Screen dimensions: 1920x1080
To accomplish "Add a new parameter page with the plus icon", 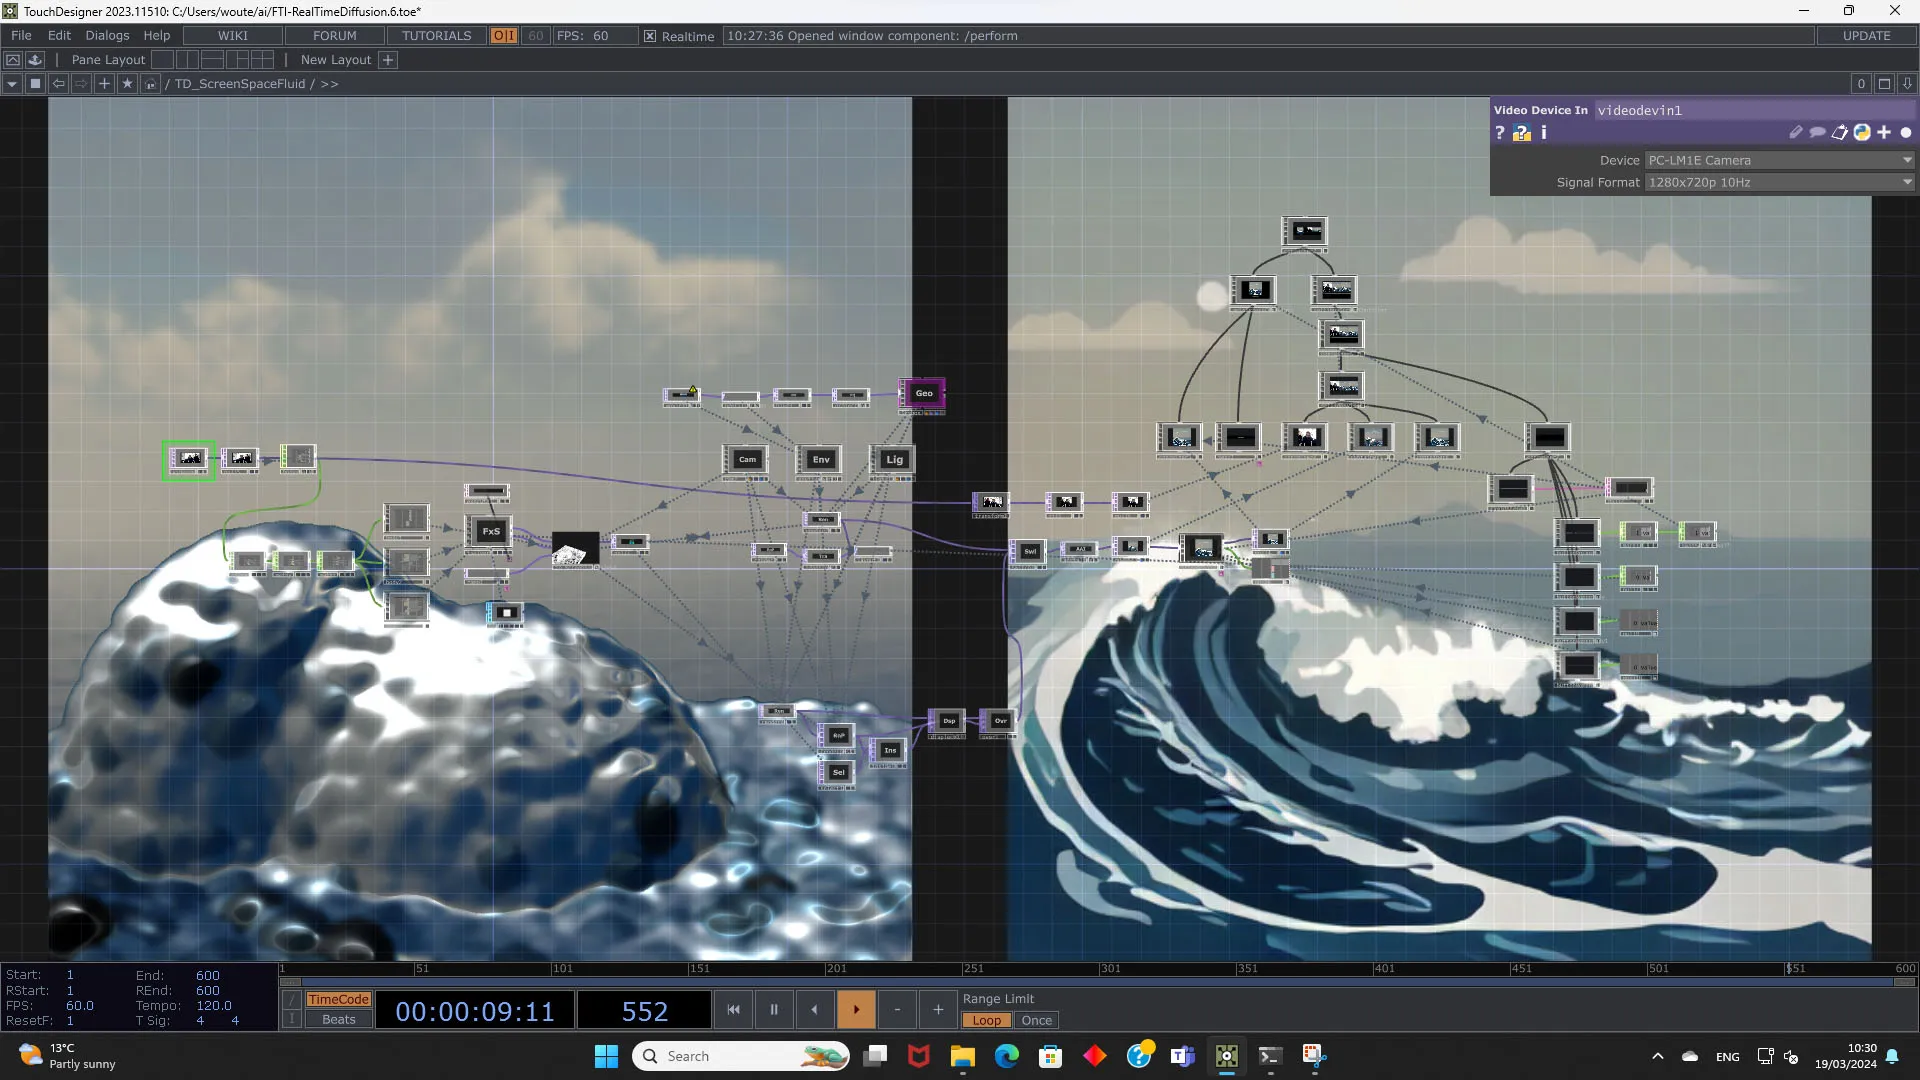I will pos(1884,132).
